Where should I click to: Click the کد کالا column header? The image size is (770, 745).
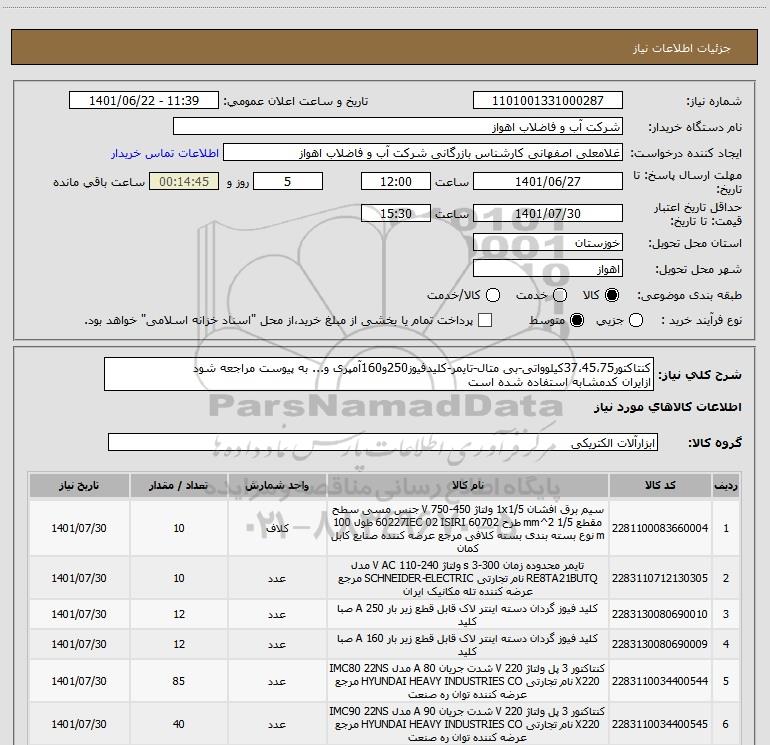pos(660,486)
